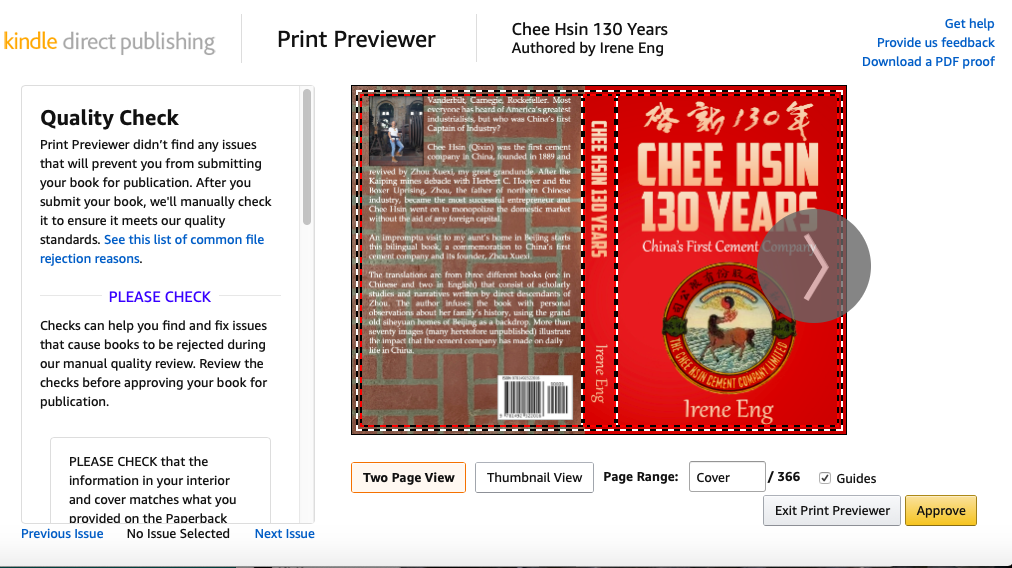Click Exit Print Previewer button

[832, 511]
